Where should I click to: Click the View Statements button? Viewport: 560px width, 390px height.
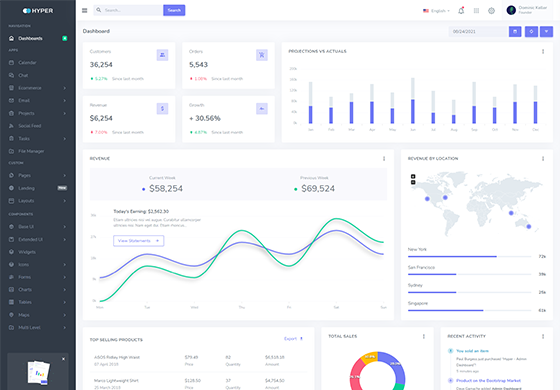(x=139, y=241)
